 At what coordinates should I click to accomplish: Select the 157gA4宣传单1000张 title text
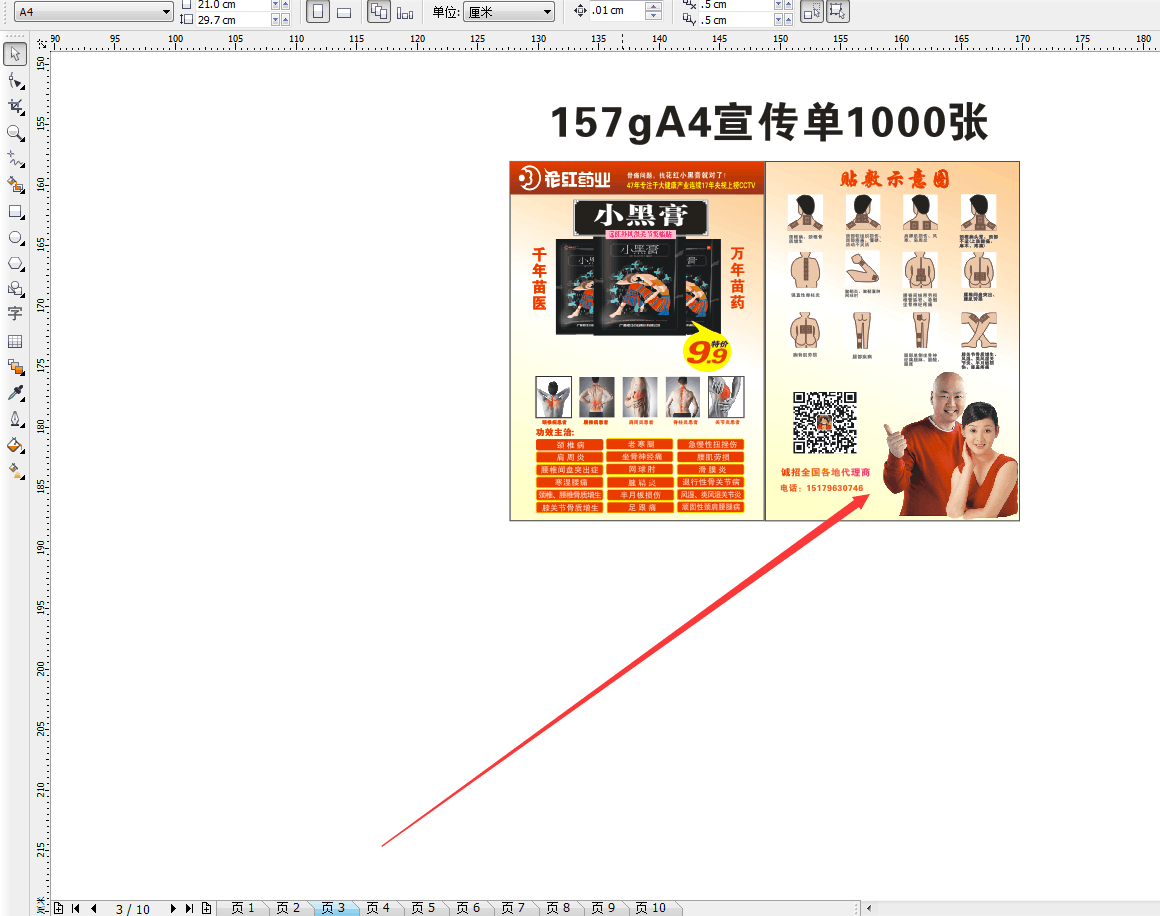769,123
